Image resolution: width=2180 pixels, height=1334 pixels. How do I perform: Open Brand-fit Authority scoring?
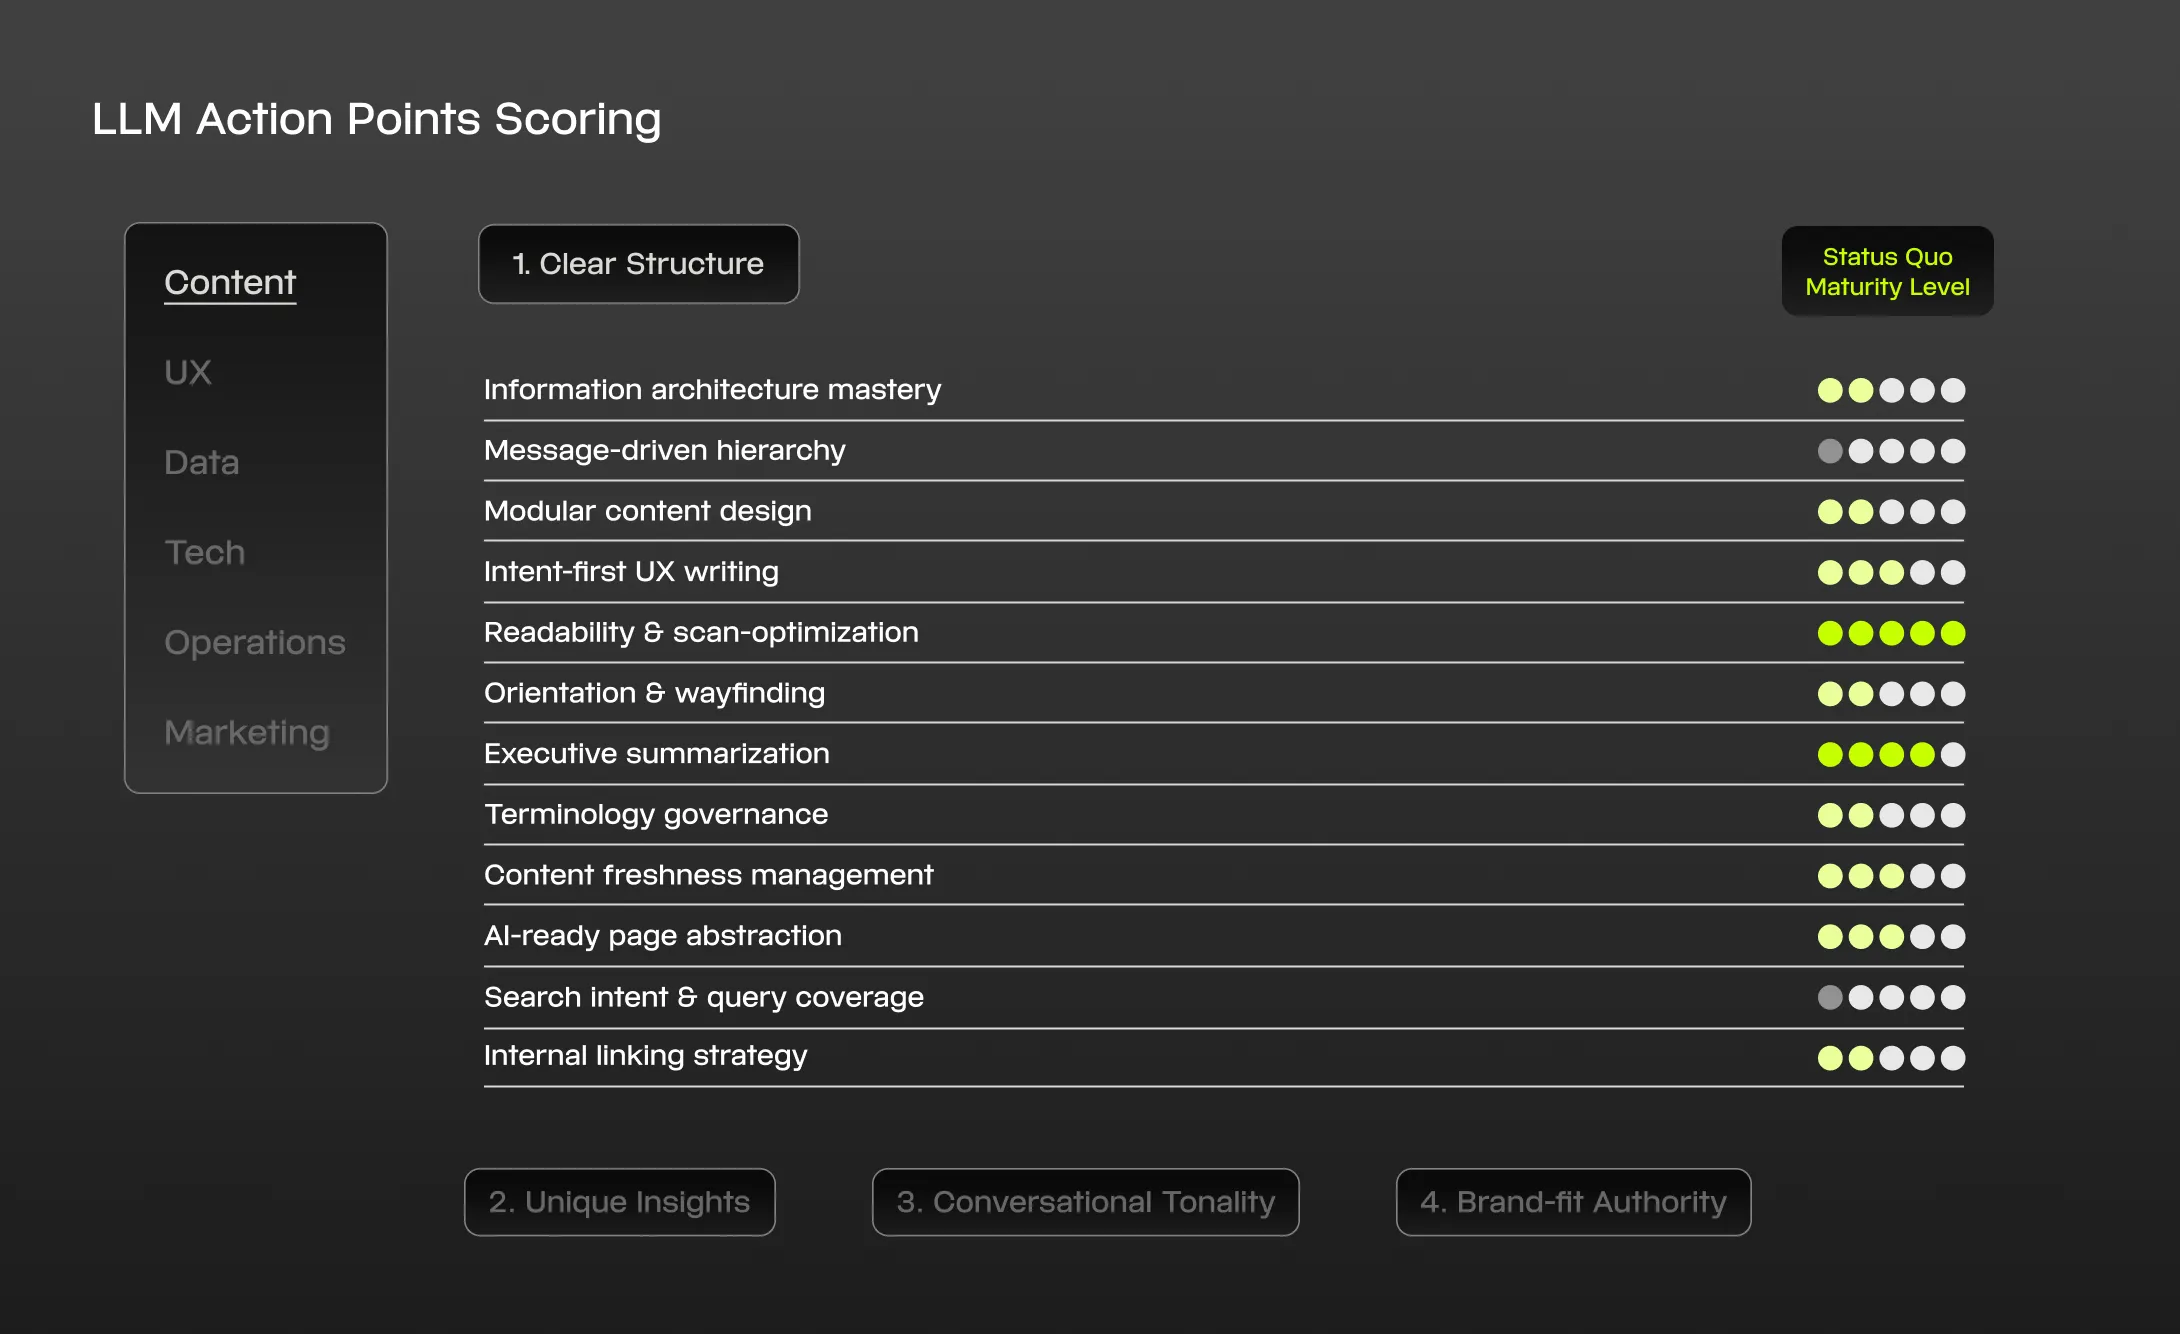click(x=1572, y=1202)
